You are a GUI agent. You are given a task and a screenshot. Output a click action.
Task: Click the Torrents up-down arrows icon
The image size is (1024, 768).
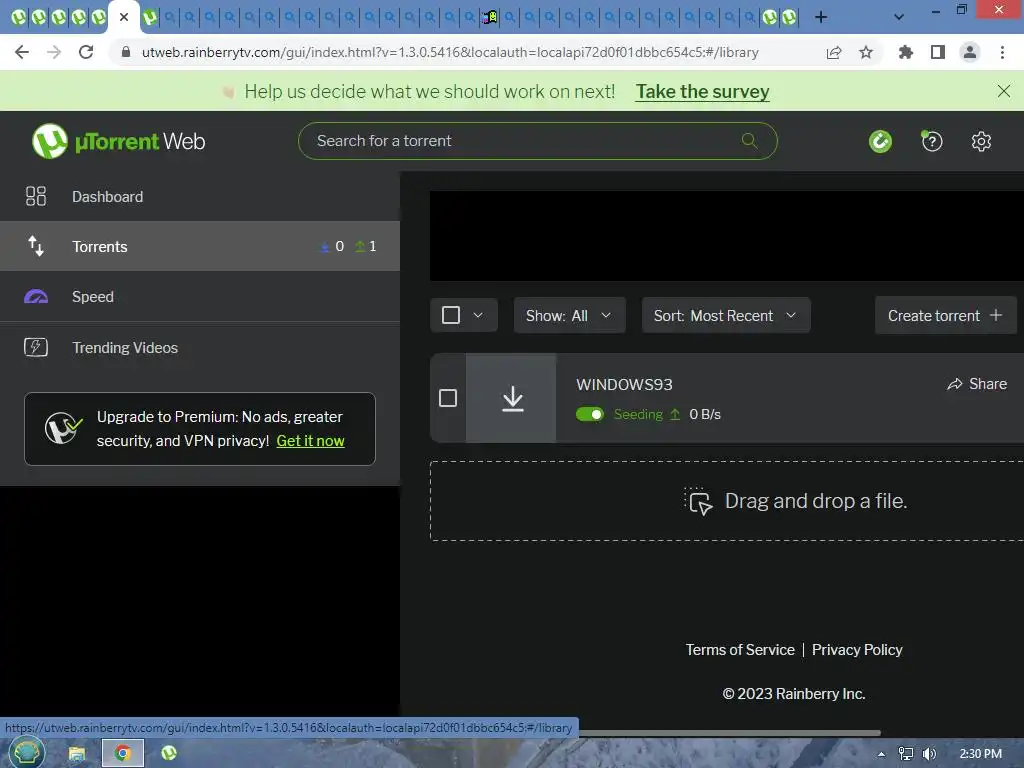[36, 246]
